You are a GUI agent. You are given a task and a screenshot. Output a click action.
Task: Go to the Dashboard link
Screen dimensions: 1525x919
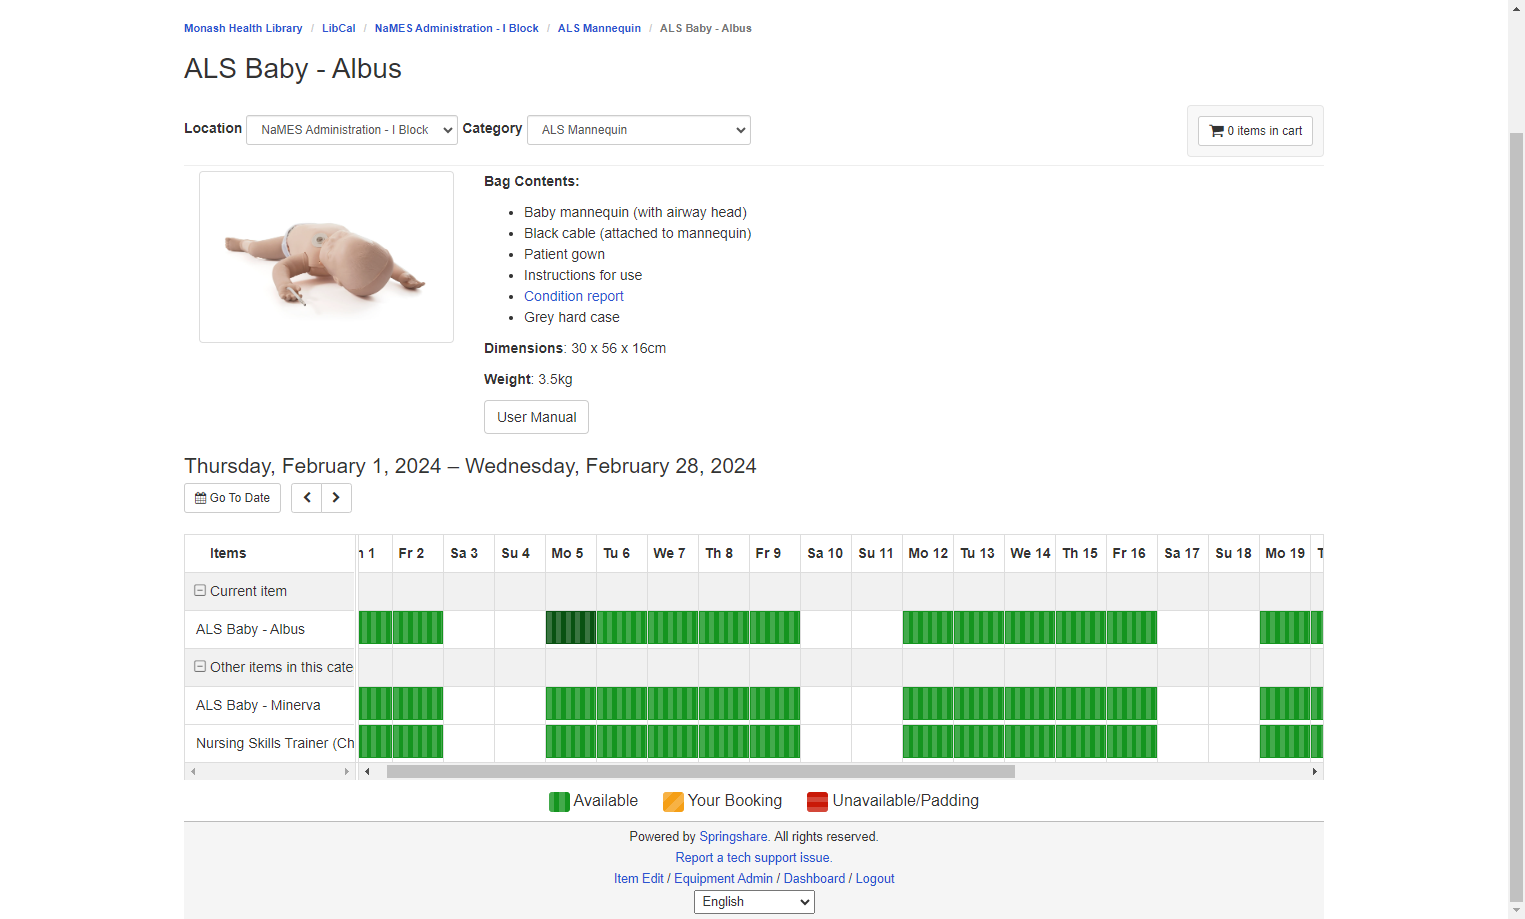[x=814, y=879]
